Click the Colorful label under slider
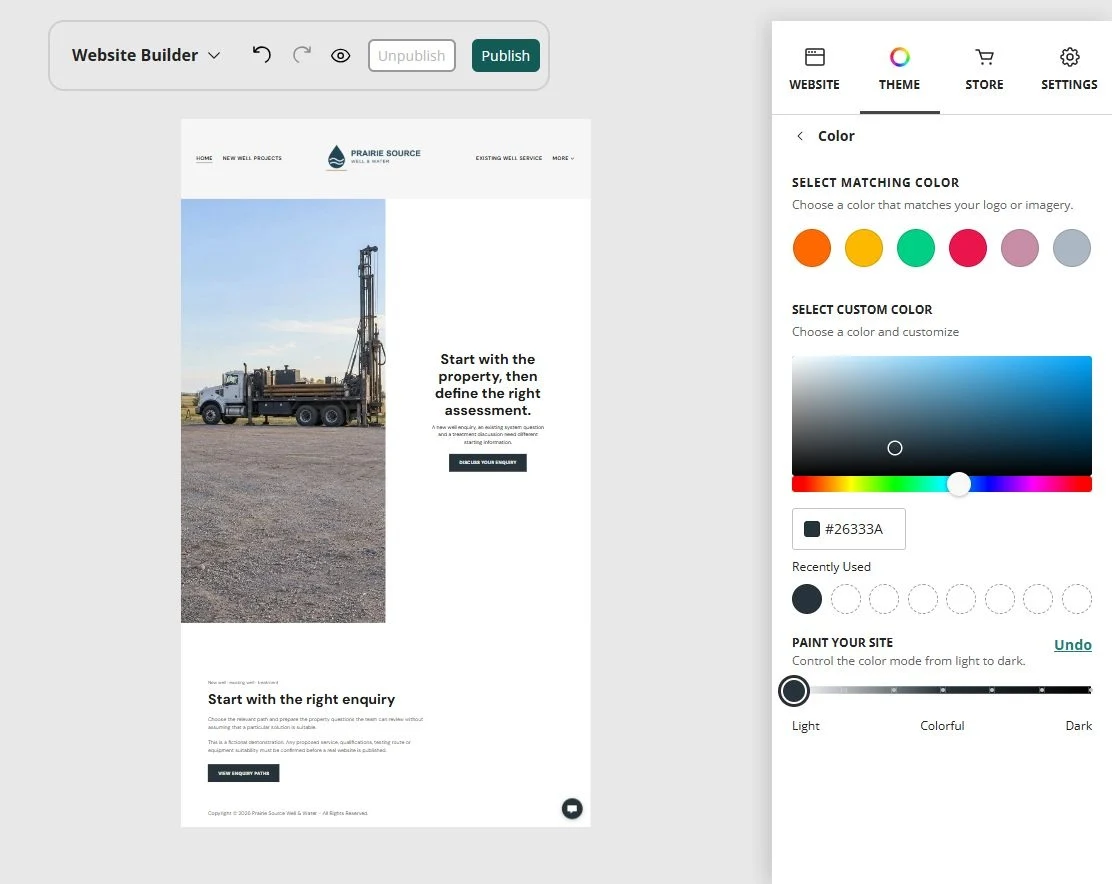Image resolution: width=1112 pixels, height=884 pixels. coord(942,725)
